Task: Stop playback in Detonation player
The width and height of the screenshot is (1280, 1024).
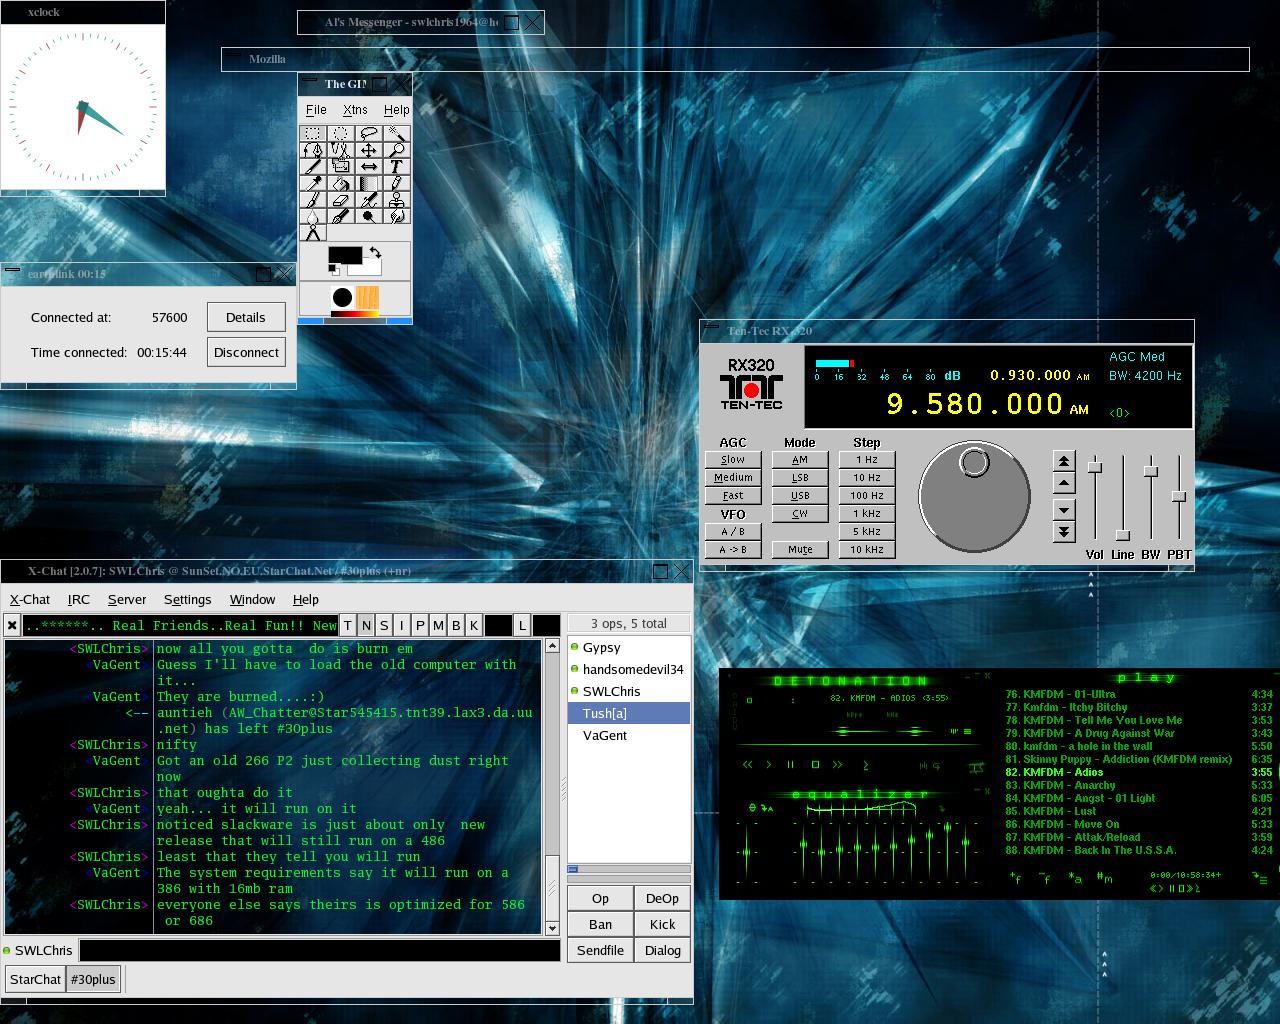Action: tap(815, 764)
